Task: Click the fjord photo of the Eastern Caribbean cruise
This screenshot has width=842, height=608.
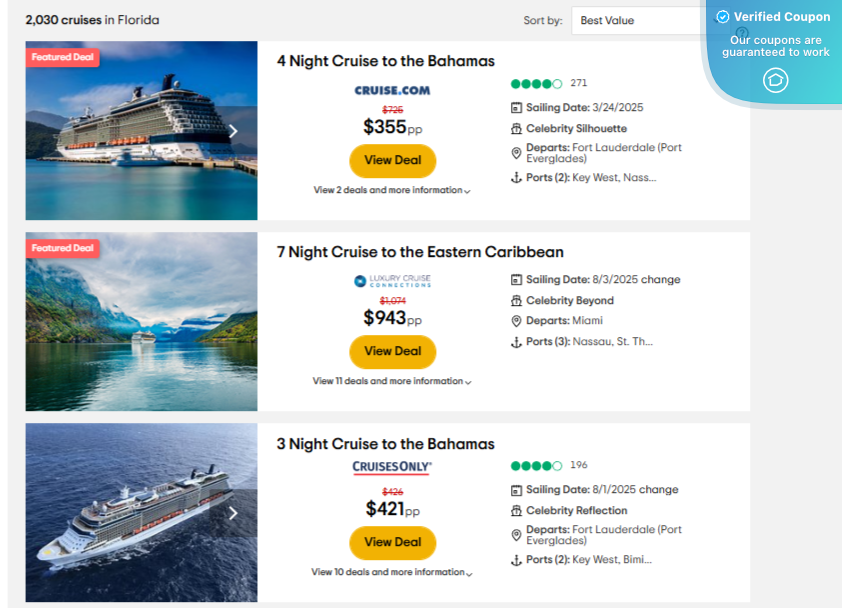Action: pos(140,322)
